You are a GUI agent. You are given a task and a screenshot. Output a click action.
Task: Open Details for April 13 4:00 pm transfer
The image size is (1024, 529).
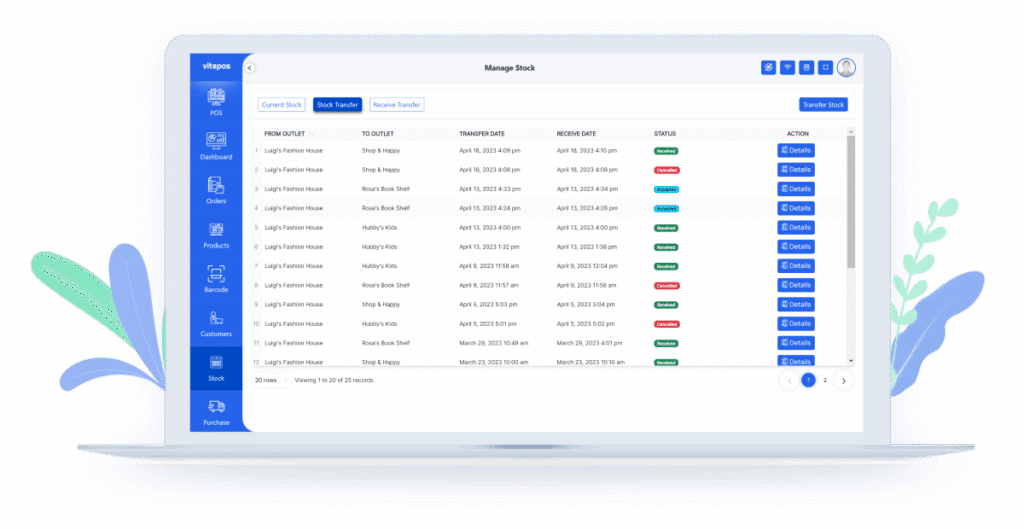point(796,227)
